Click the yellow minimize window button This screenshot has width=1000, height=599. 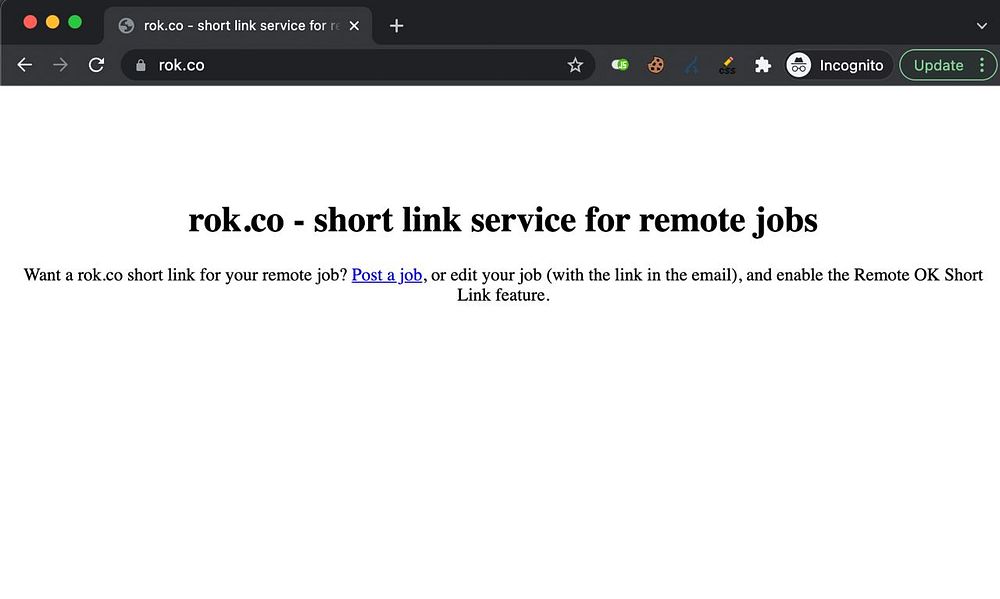52,22
